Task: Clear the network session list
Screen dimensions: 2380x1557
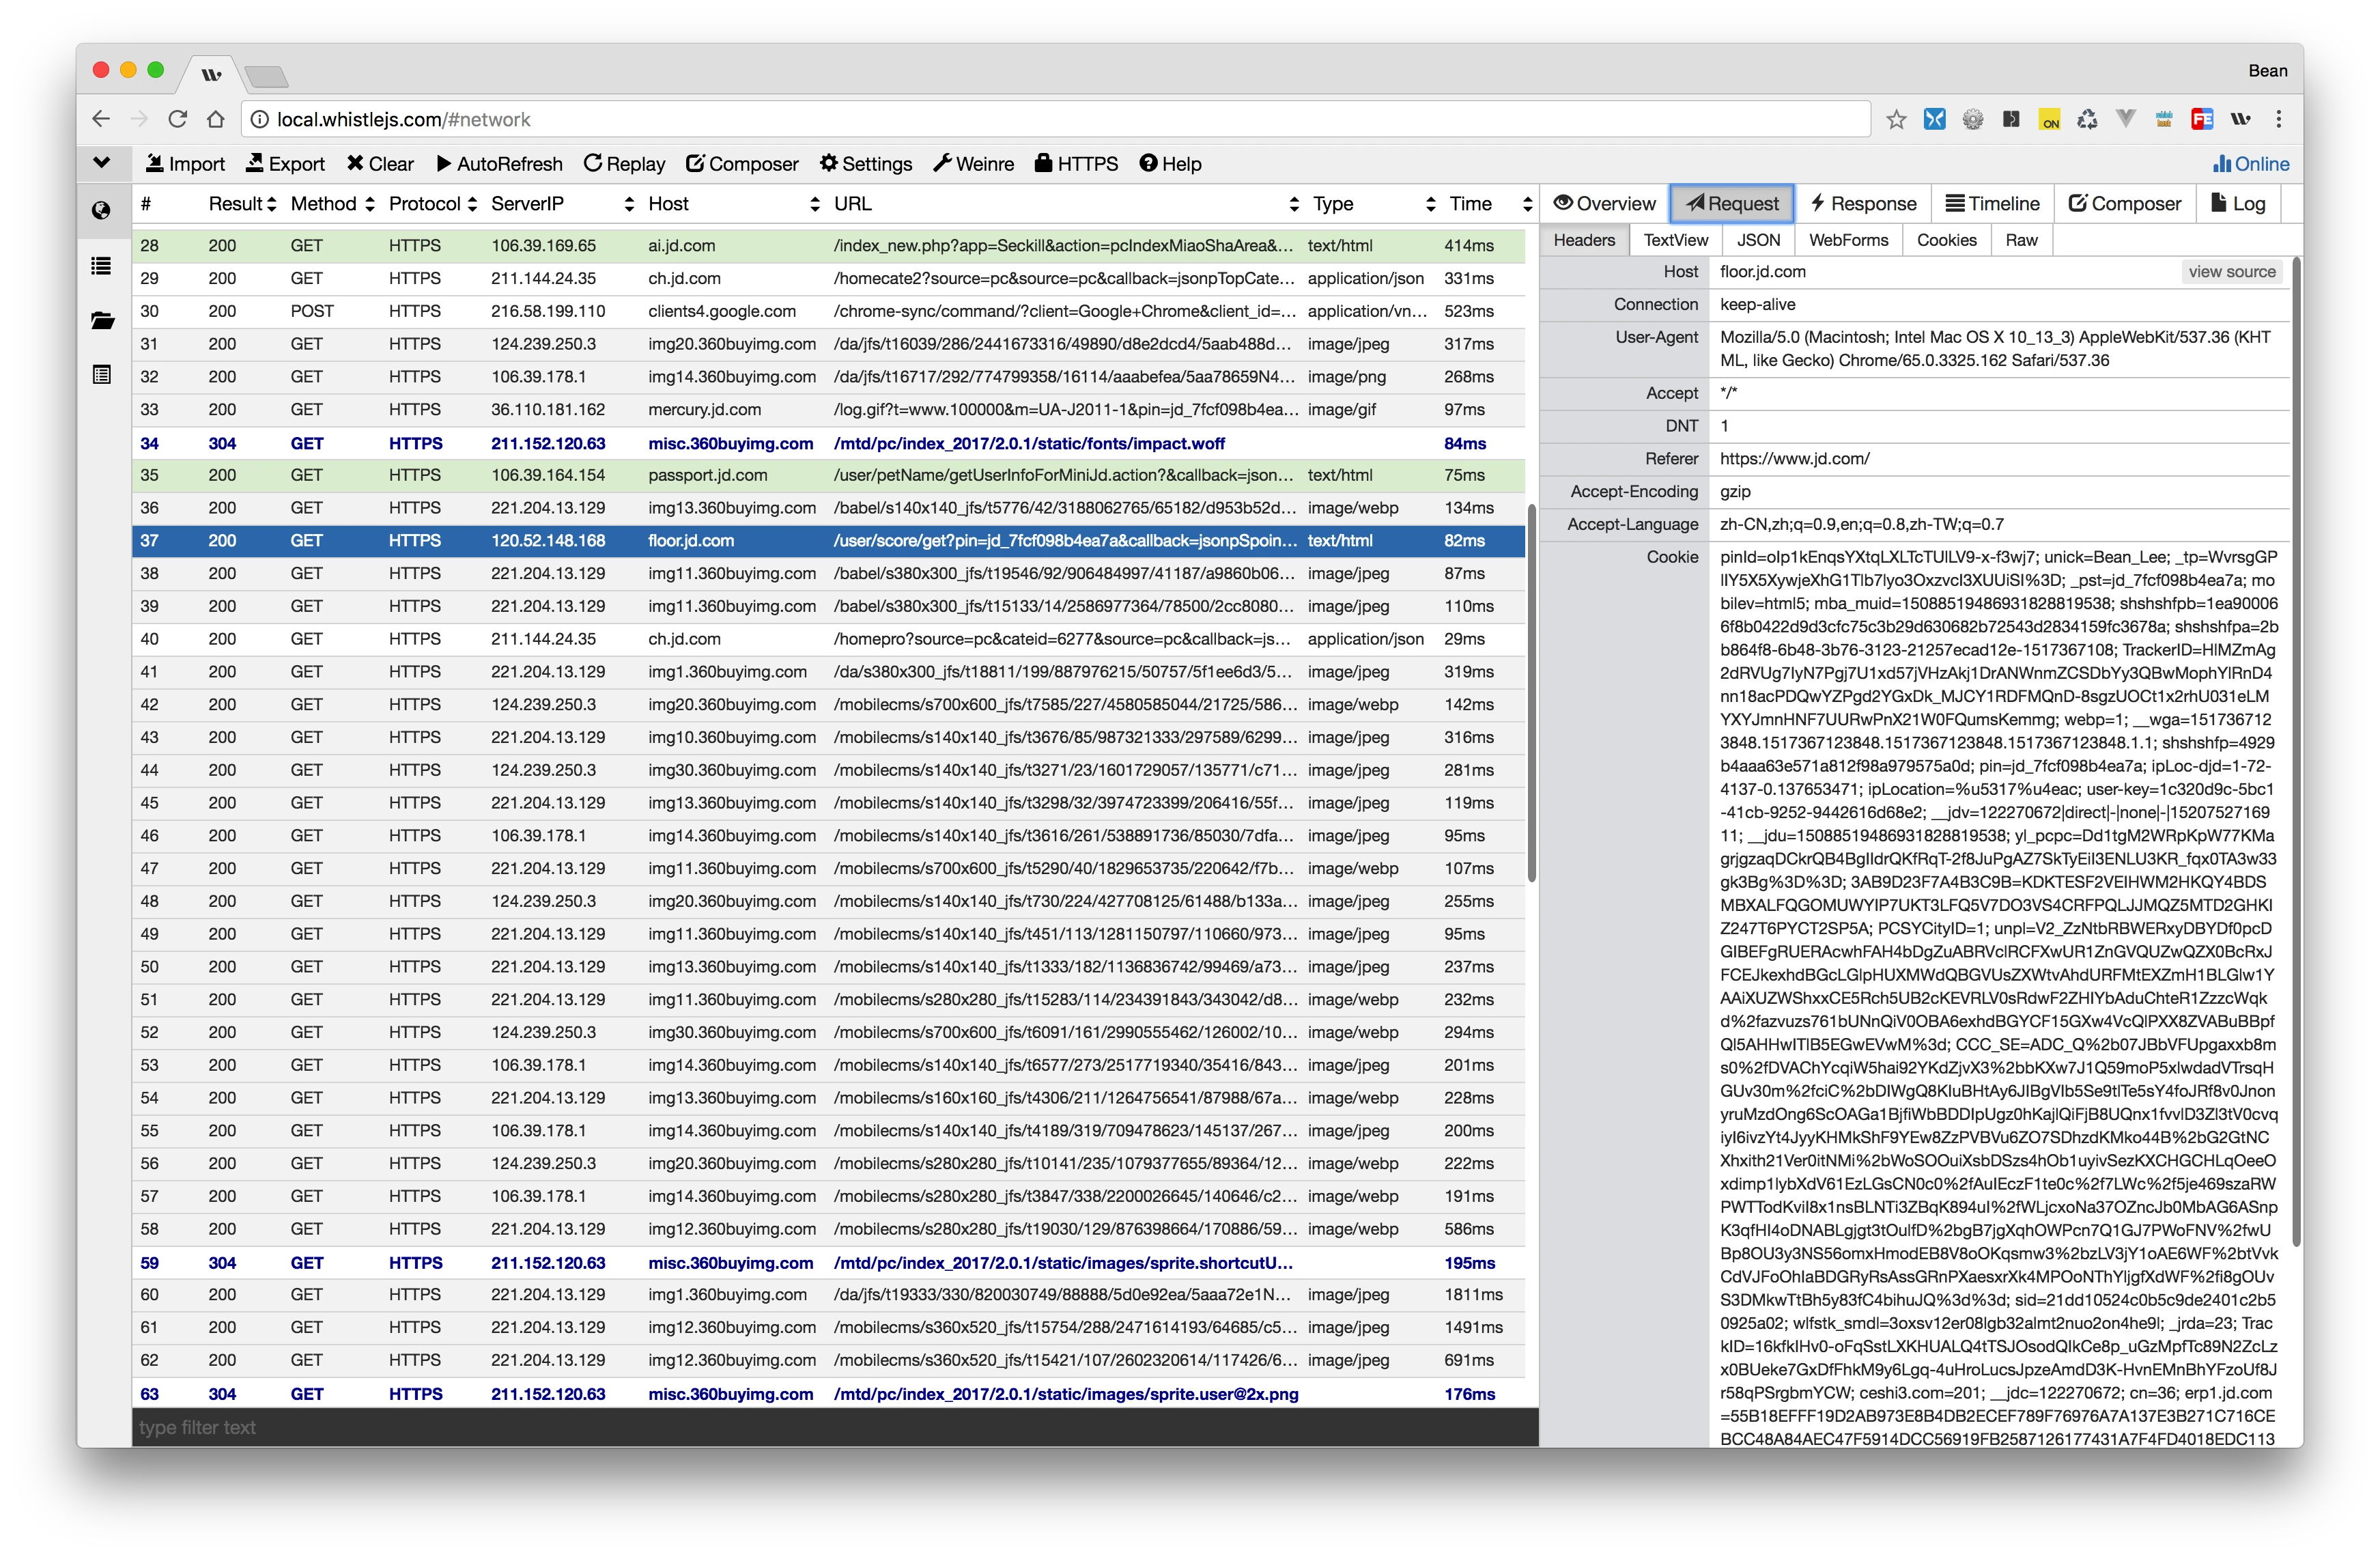Action: click(x=380, y=164)
